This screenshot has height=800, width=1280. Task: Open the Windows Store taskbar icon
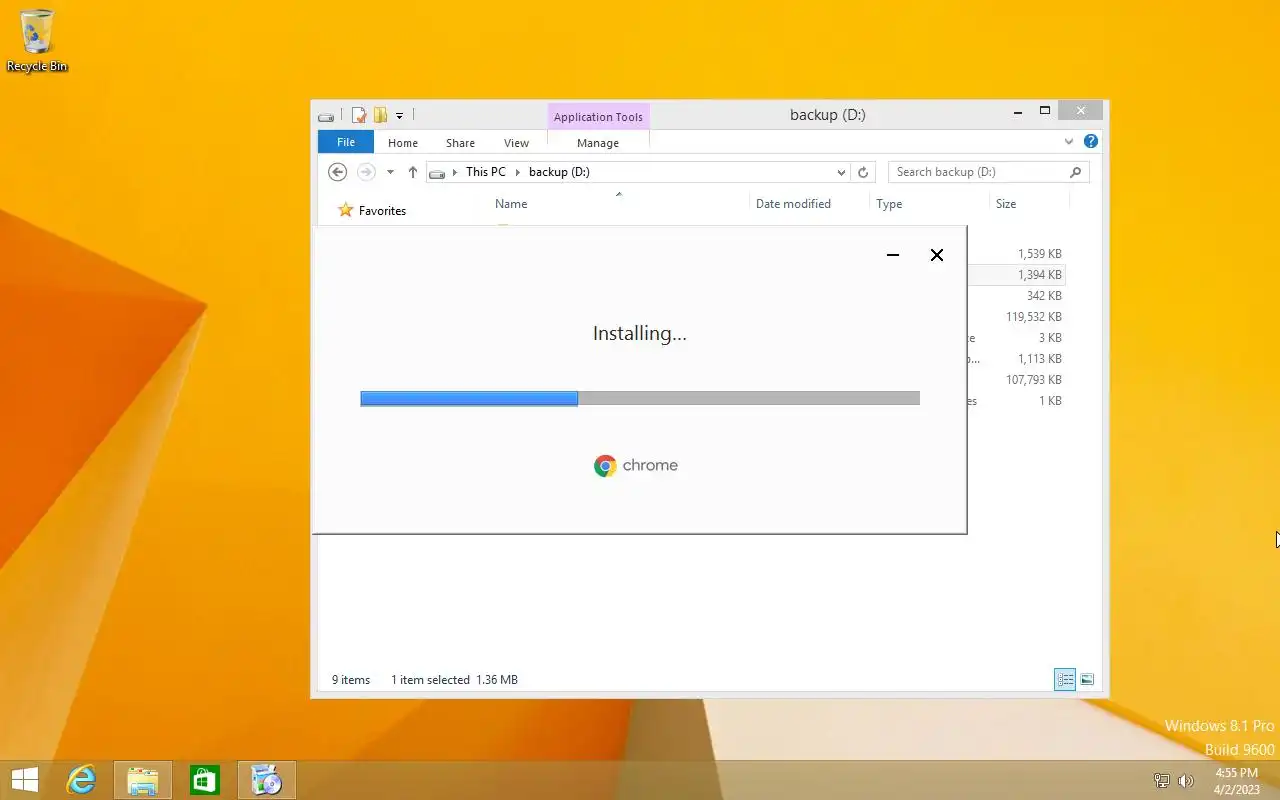coord(205,780)
